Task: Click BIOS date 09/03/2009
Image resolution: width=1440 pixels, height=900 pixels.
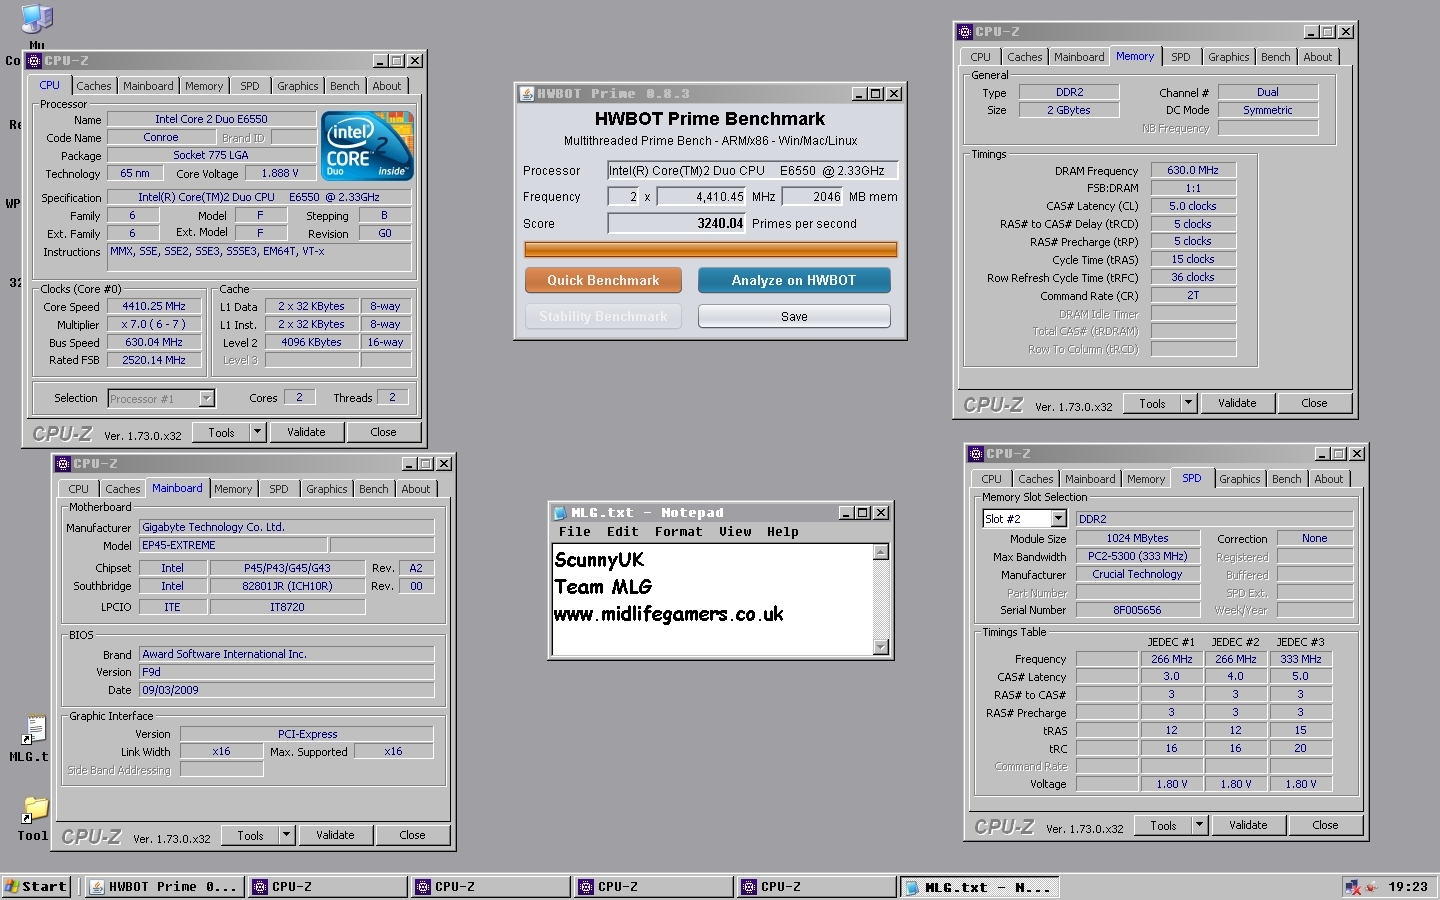Action: pyautogui.click(x=286, y=690)
